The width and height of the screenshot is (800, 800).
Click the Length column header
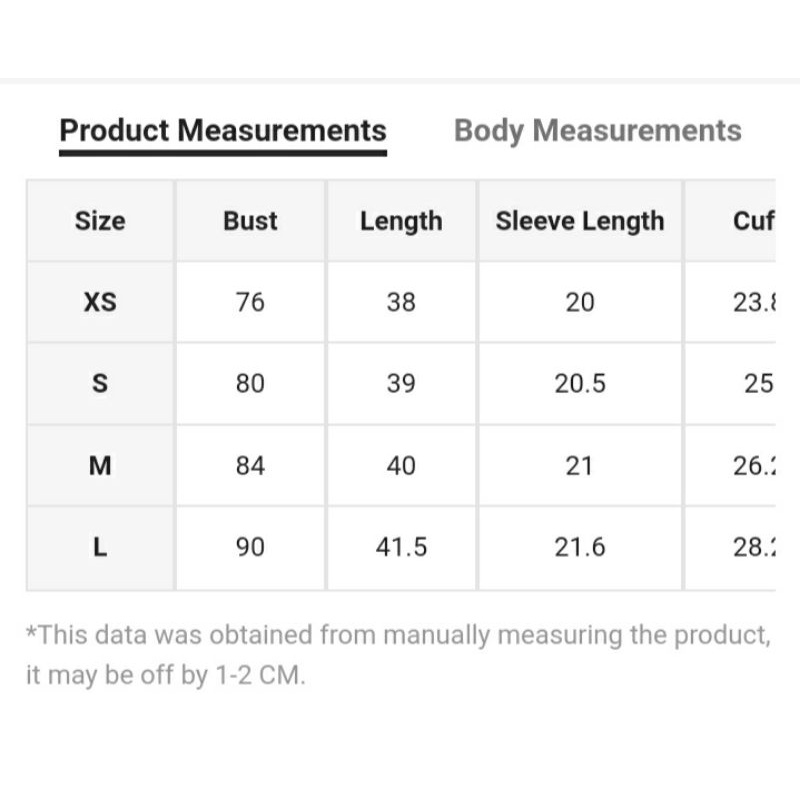(x=401, y=221)
